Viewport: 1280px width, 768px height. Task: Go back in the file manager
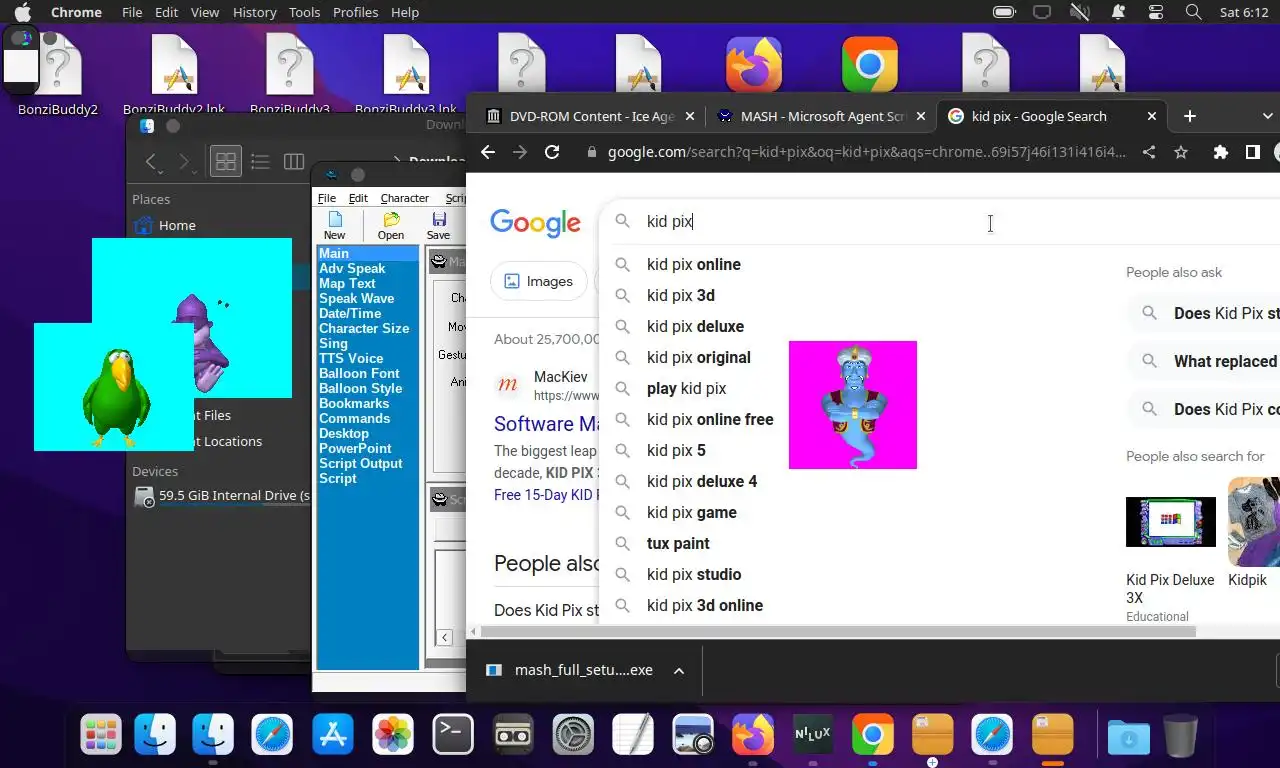pyautogui.click(x=151, y=162)
